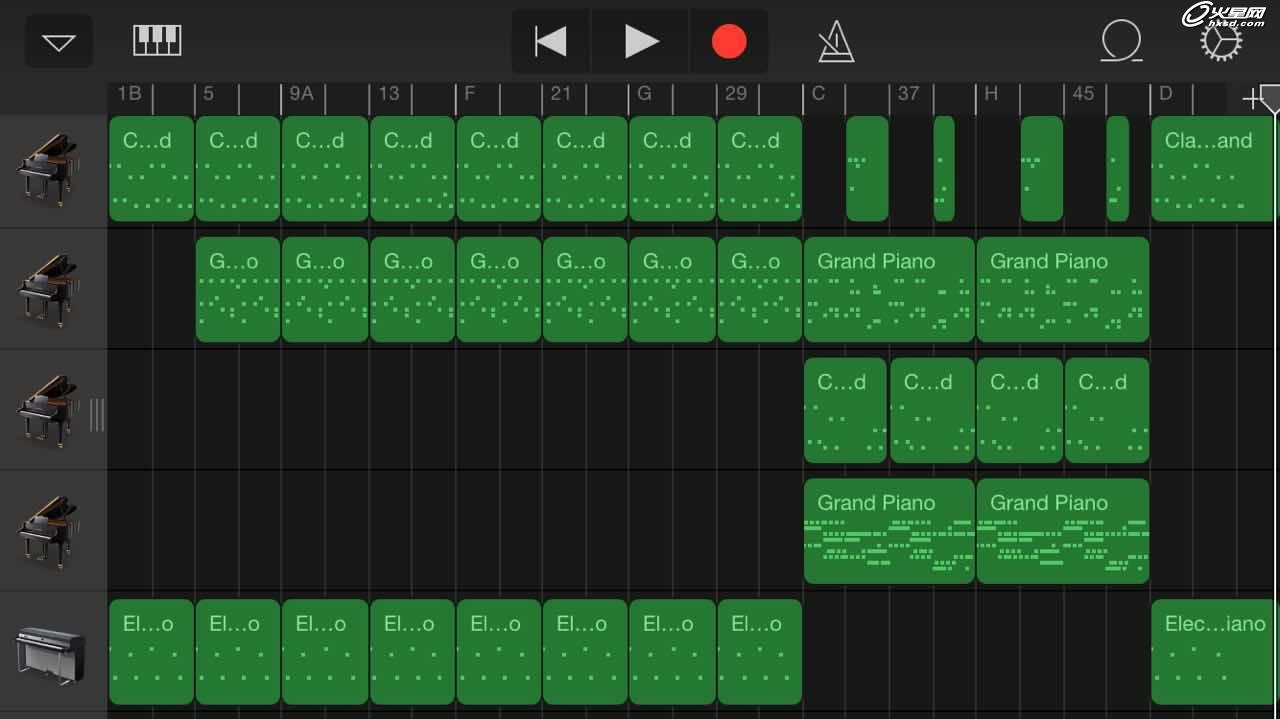1280x719 pixels.
Task: Select the fourth grand piano track icon
Action: [48, 531]
